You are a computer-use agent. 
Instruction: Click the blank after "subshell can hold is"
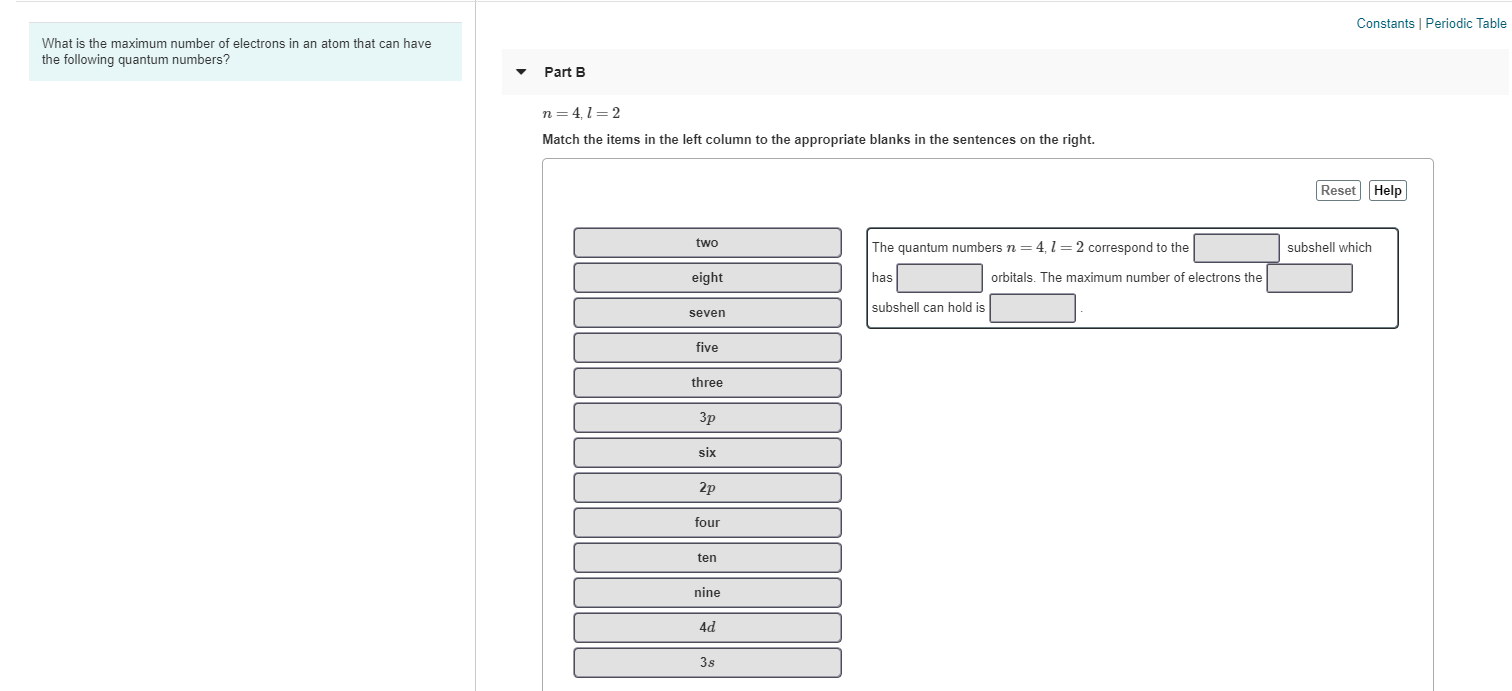pos(1032,308)
